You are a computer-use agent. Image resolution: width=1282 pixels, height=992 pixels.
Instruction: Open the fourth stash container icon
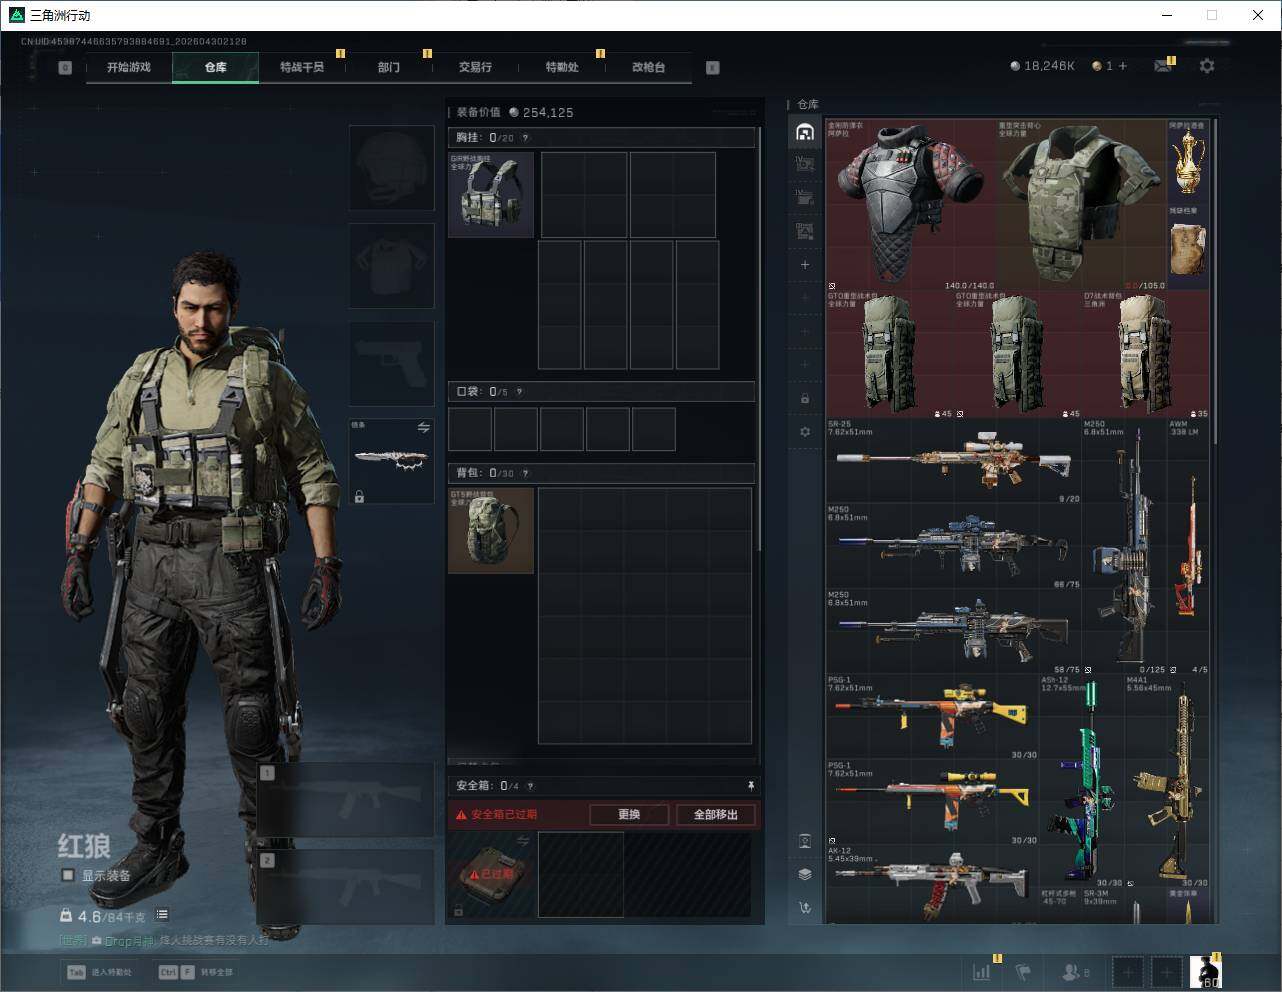[805, 231]
